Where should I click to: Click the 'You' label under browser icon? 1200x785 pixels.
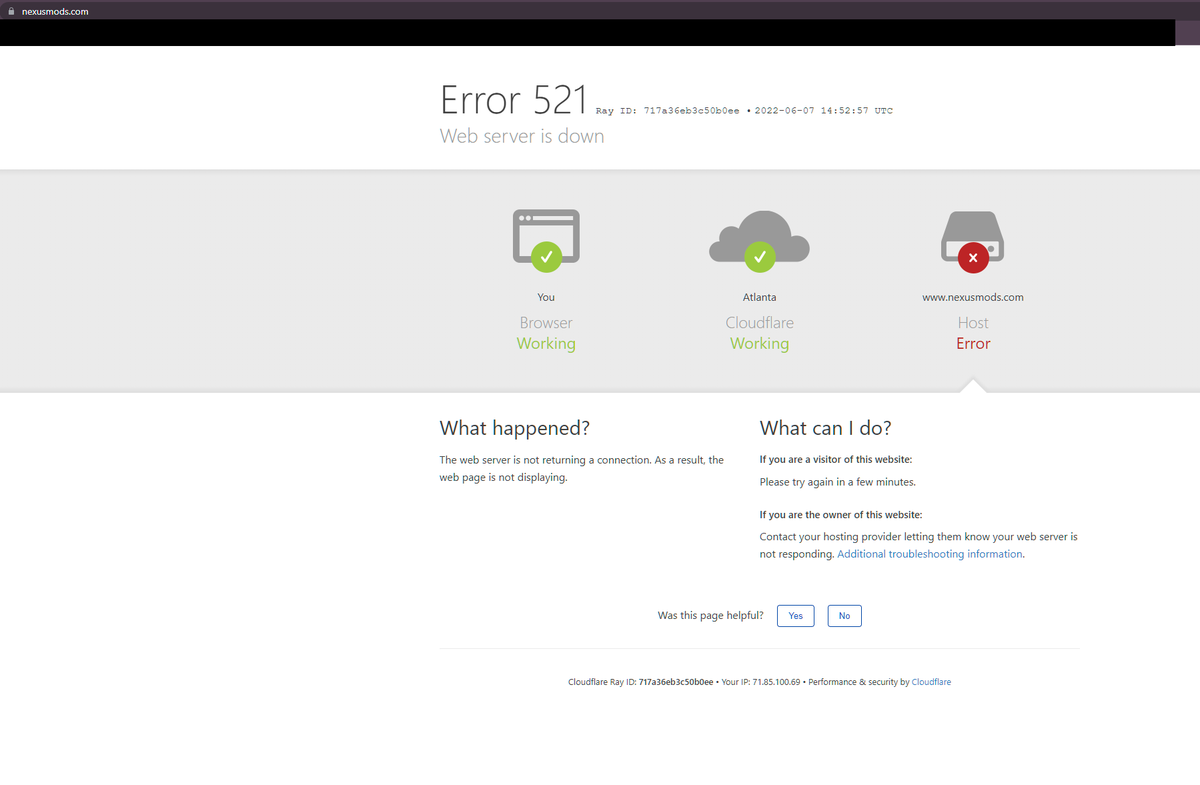546,297
